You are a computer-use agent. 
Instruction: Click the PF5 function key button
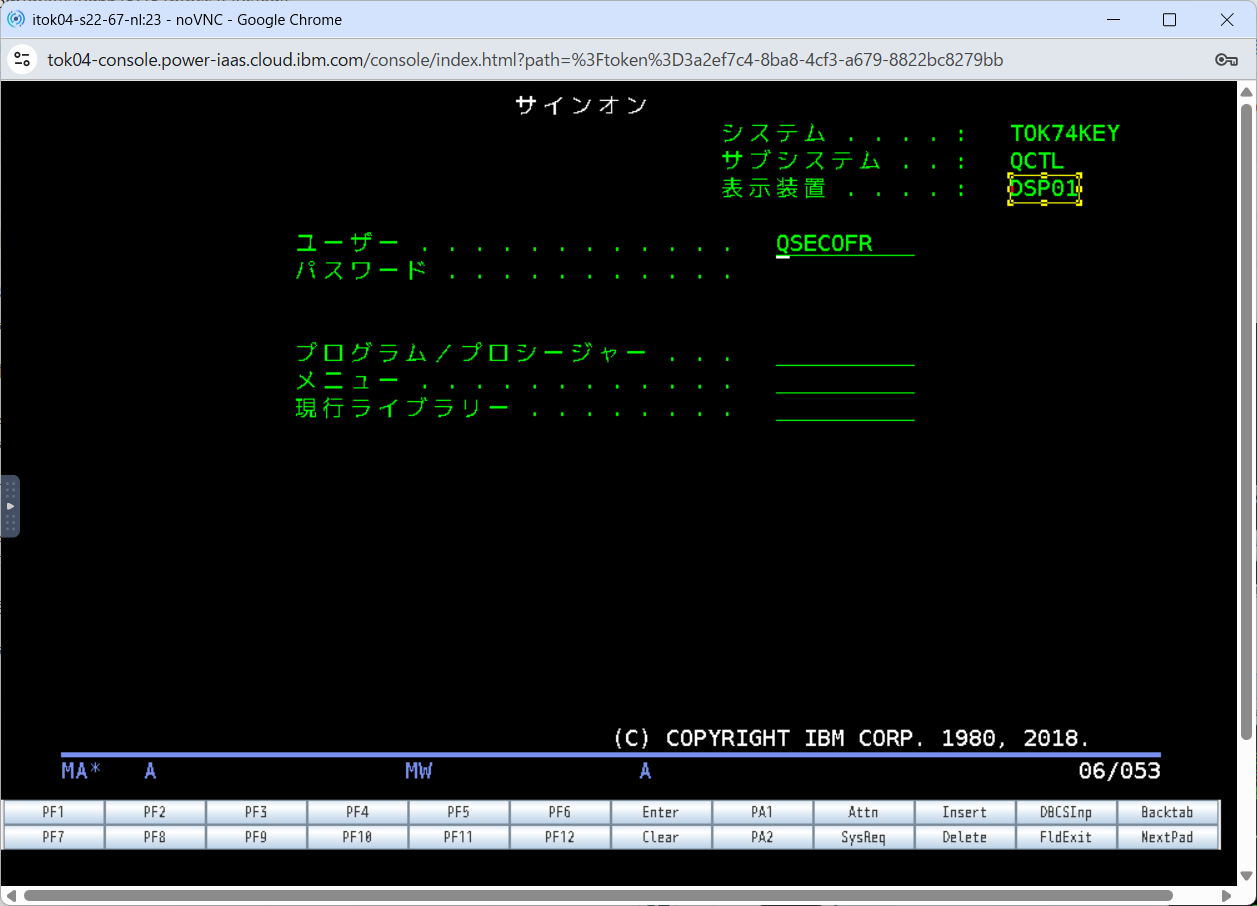(x=458, y=812)
